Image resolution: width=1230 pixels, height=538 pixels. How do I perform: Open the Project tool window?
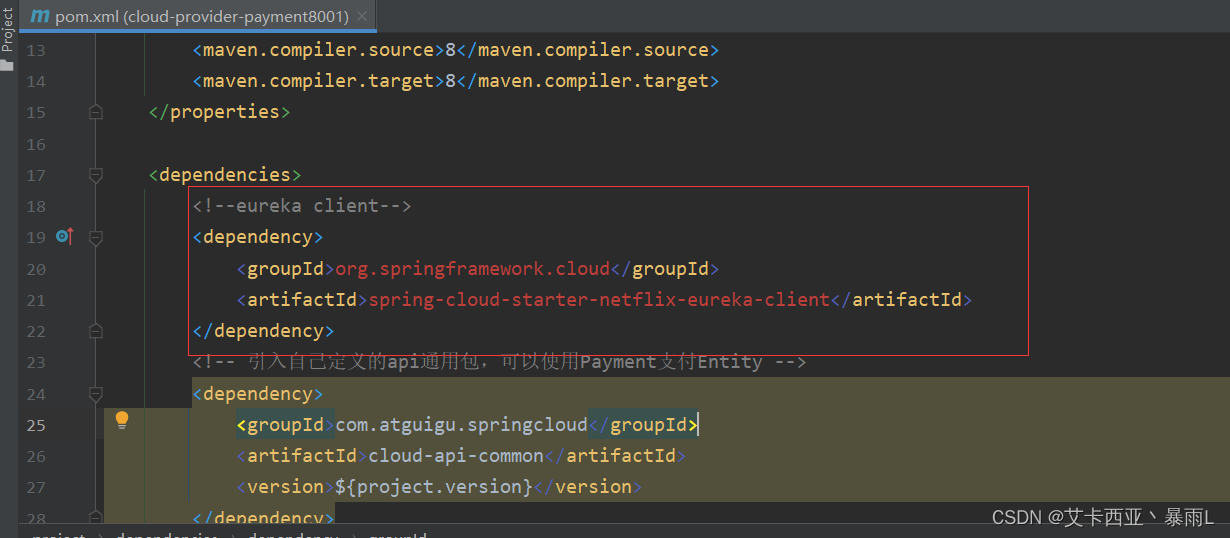(x=8, y=36)
